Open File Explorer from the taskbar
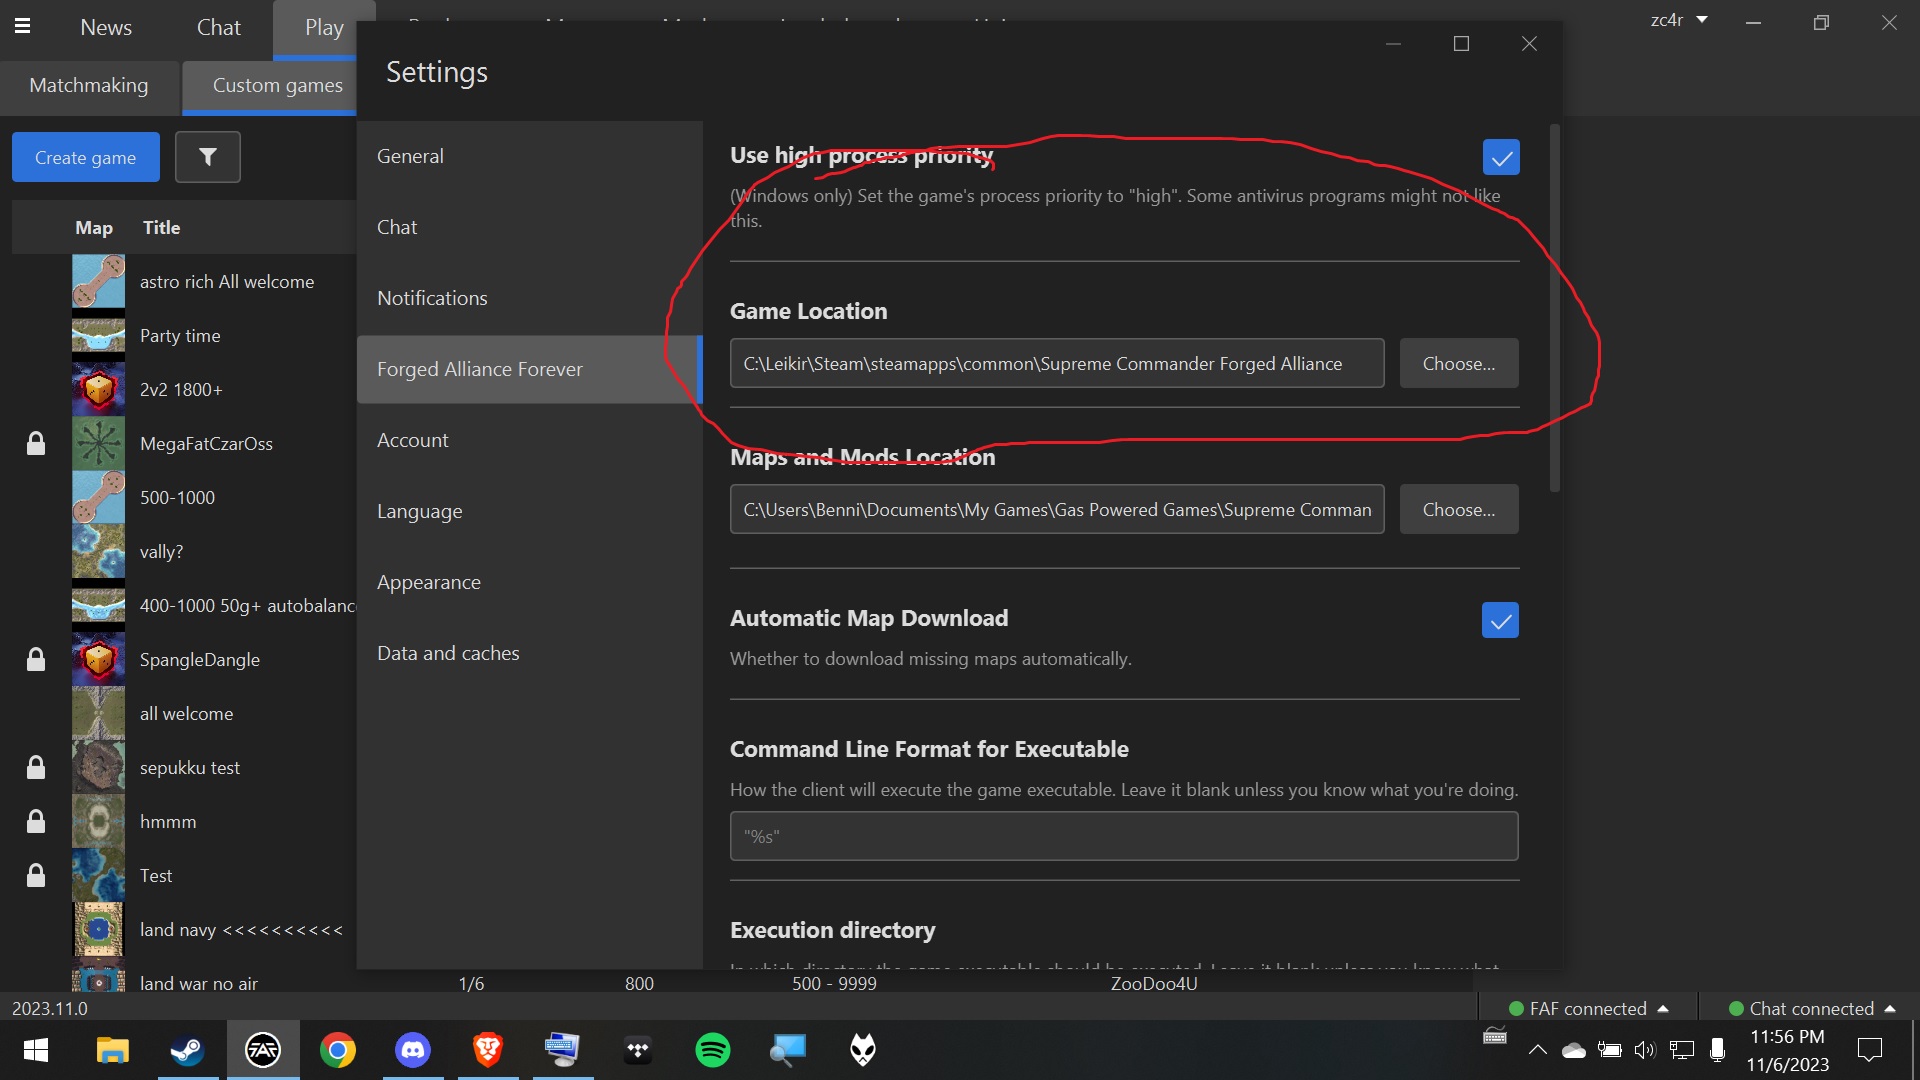Viewport: 1920px width, 1080px height. [x=112, y=1050]
